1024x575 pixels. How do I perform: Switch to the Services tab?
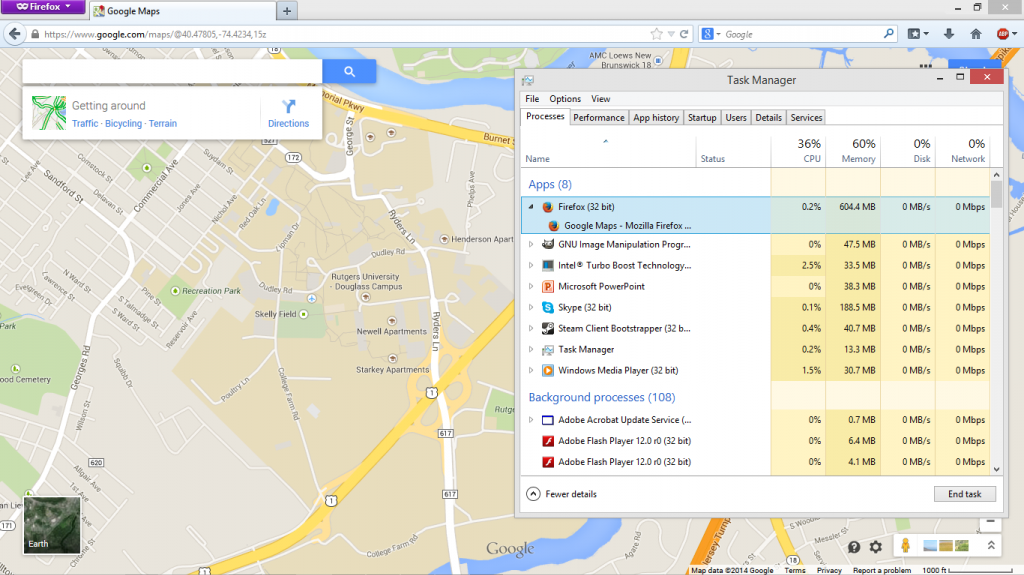pyautogui.click(x=807, y=118)
